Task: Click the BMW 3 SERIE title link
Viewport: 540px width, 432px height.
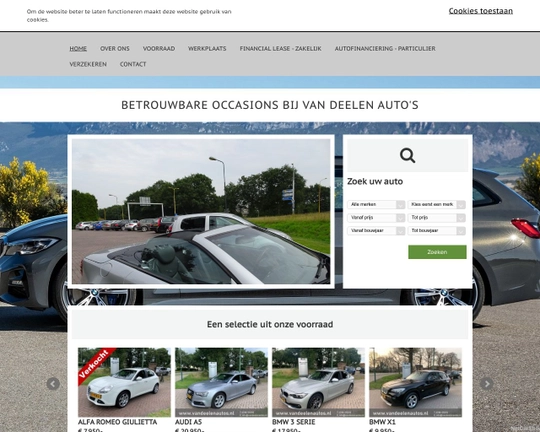Action: (293, 422)
